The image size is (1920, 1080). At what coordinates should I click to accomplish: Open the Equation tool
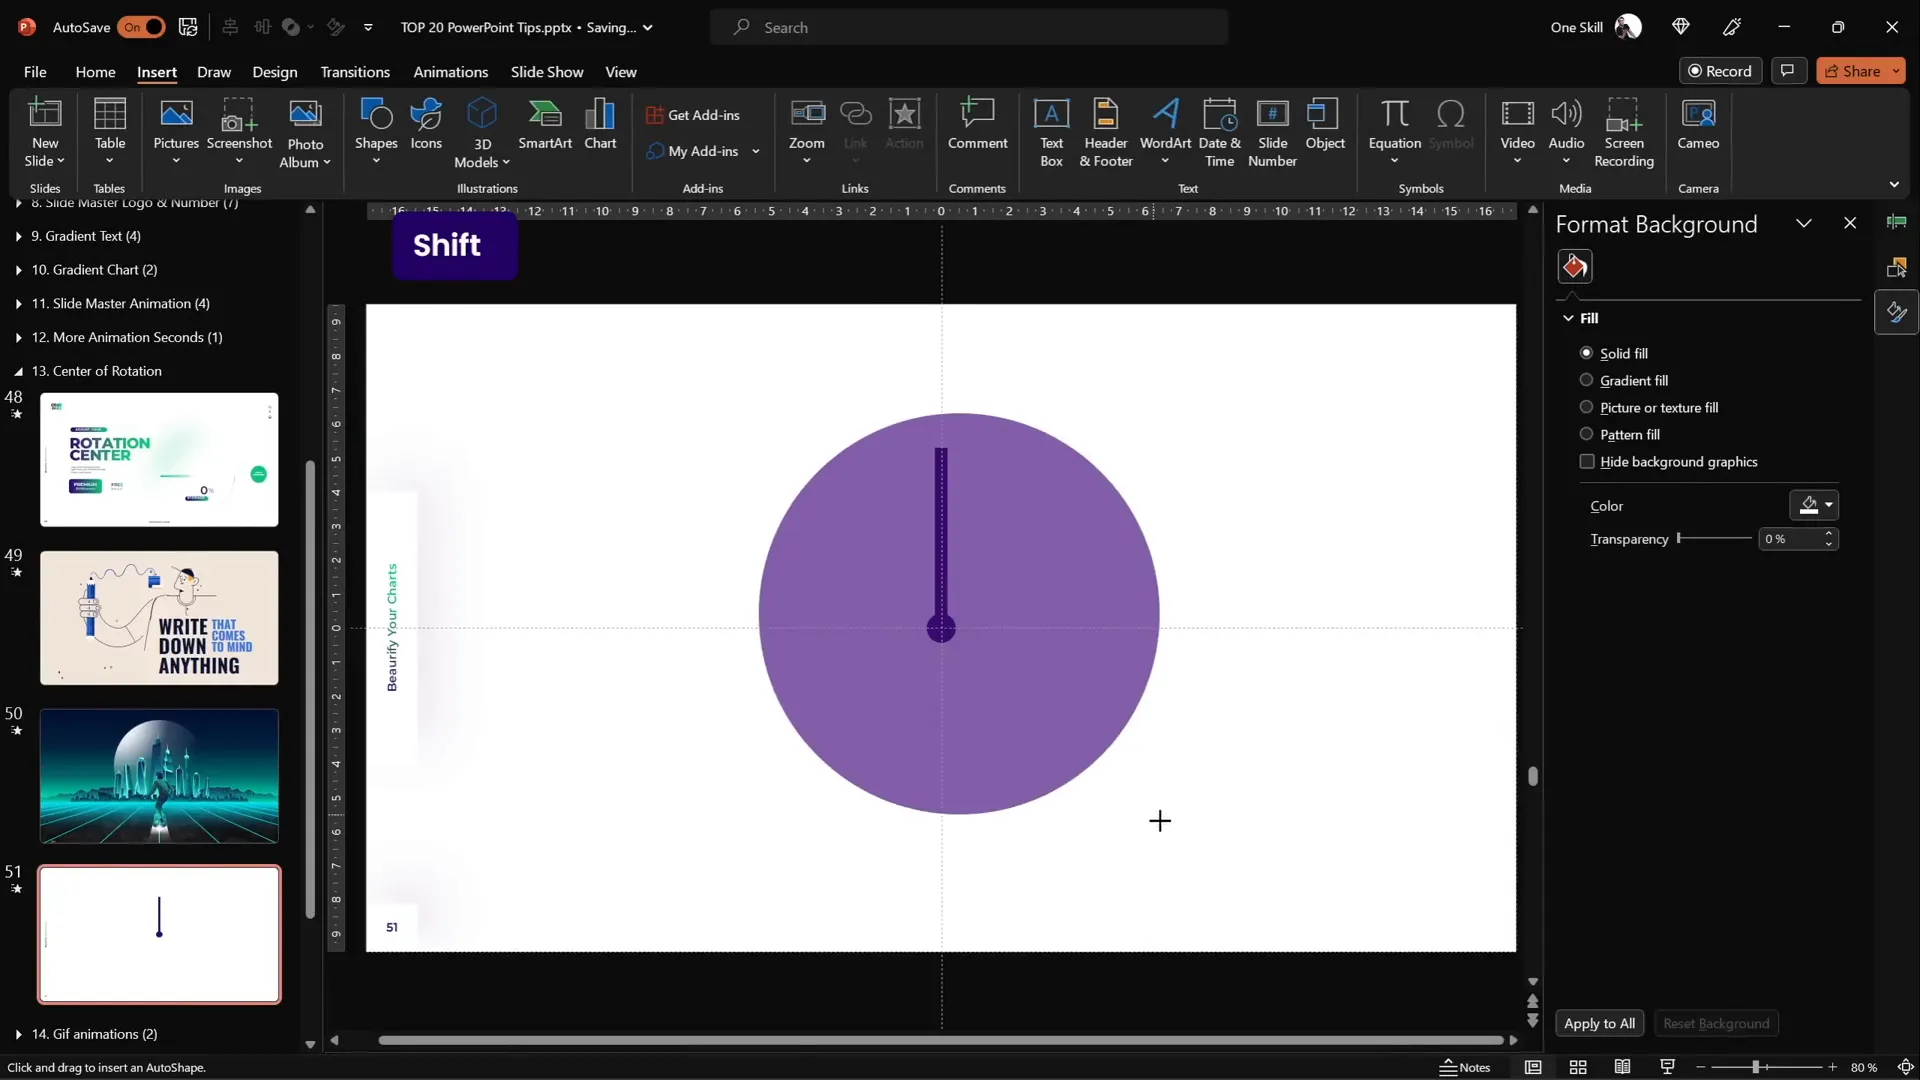(x=1394, y=131)
